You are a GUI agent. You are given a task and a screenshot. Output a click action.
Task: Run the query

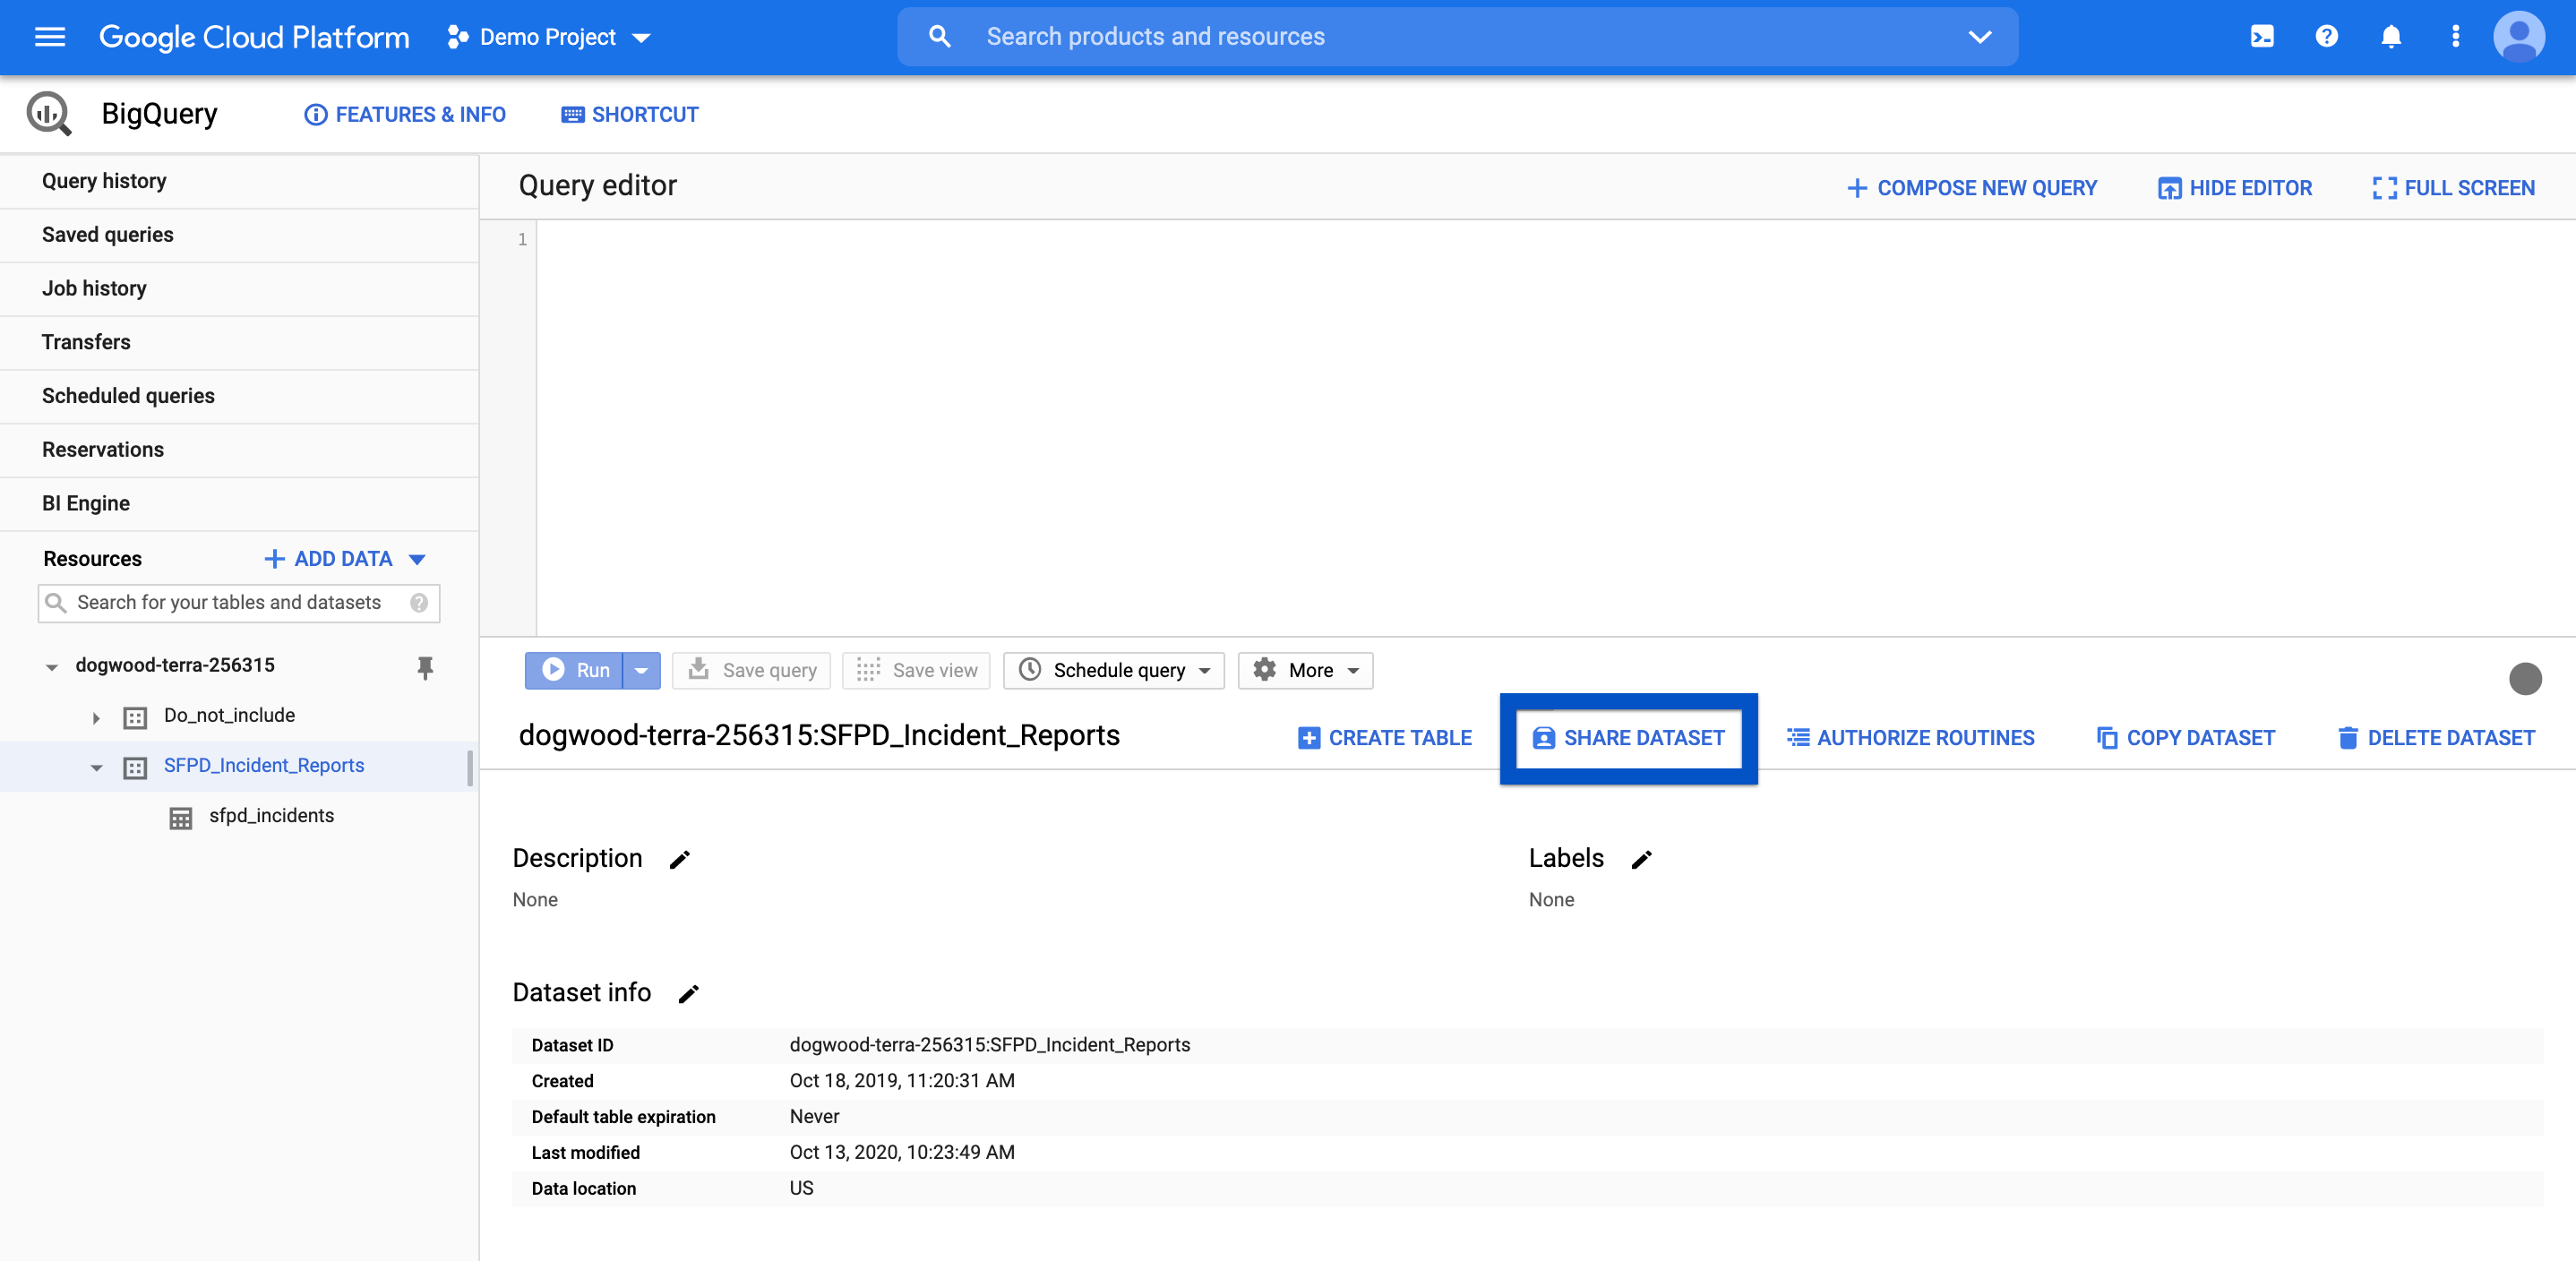574,670
